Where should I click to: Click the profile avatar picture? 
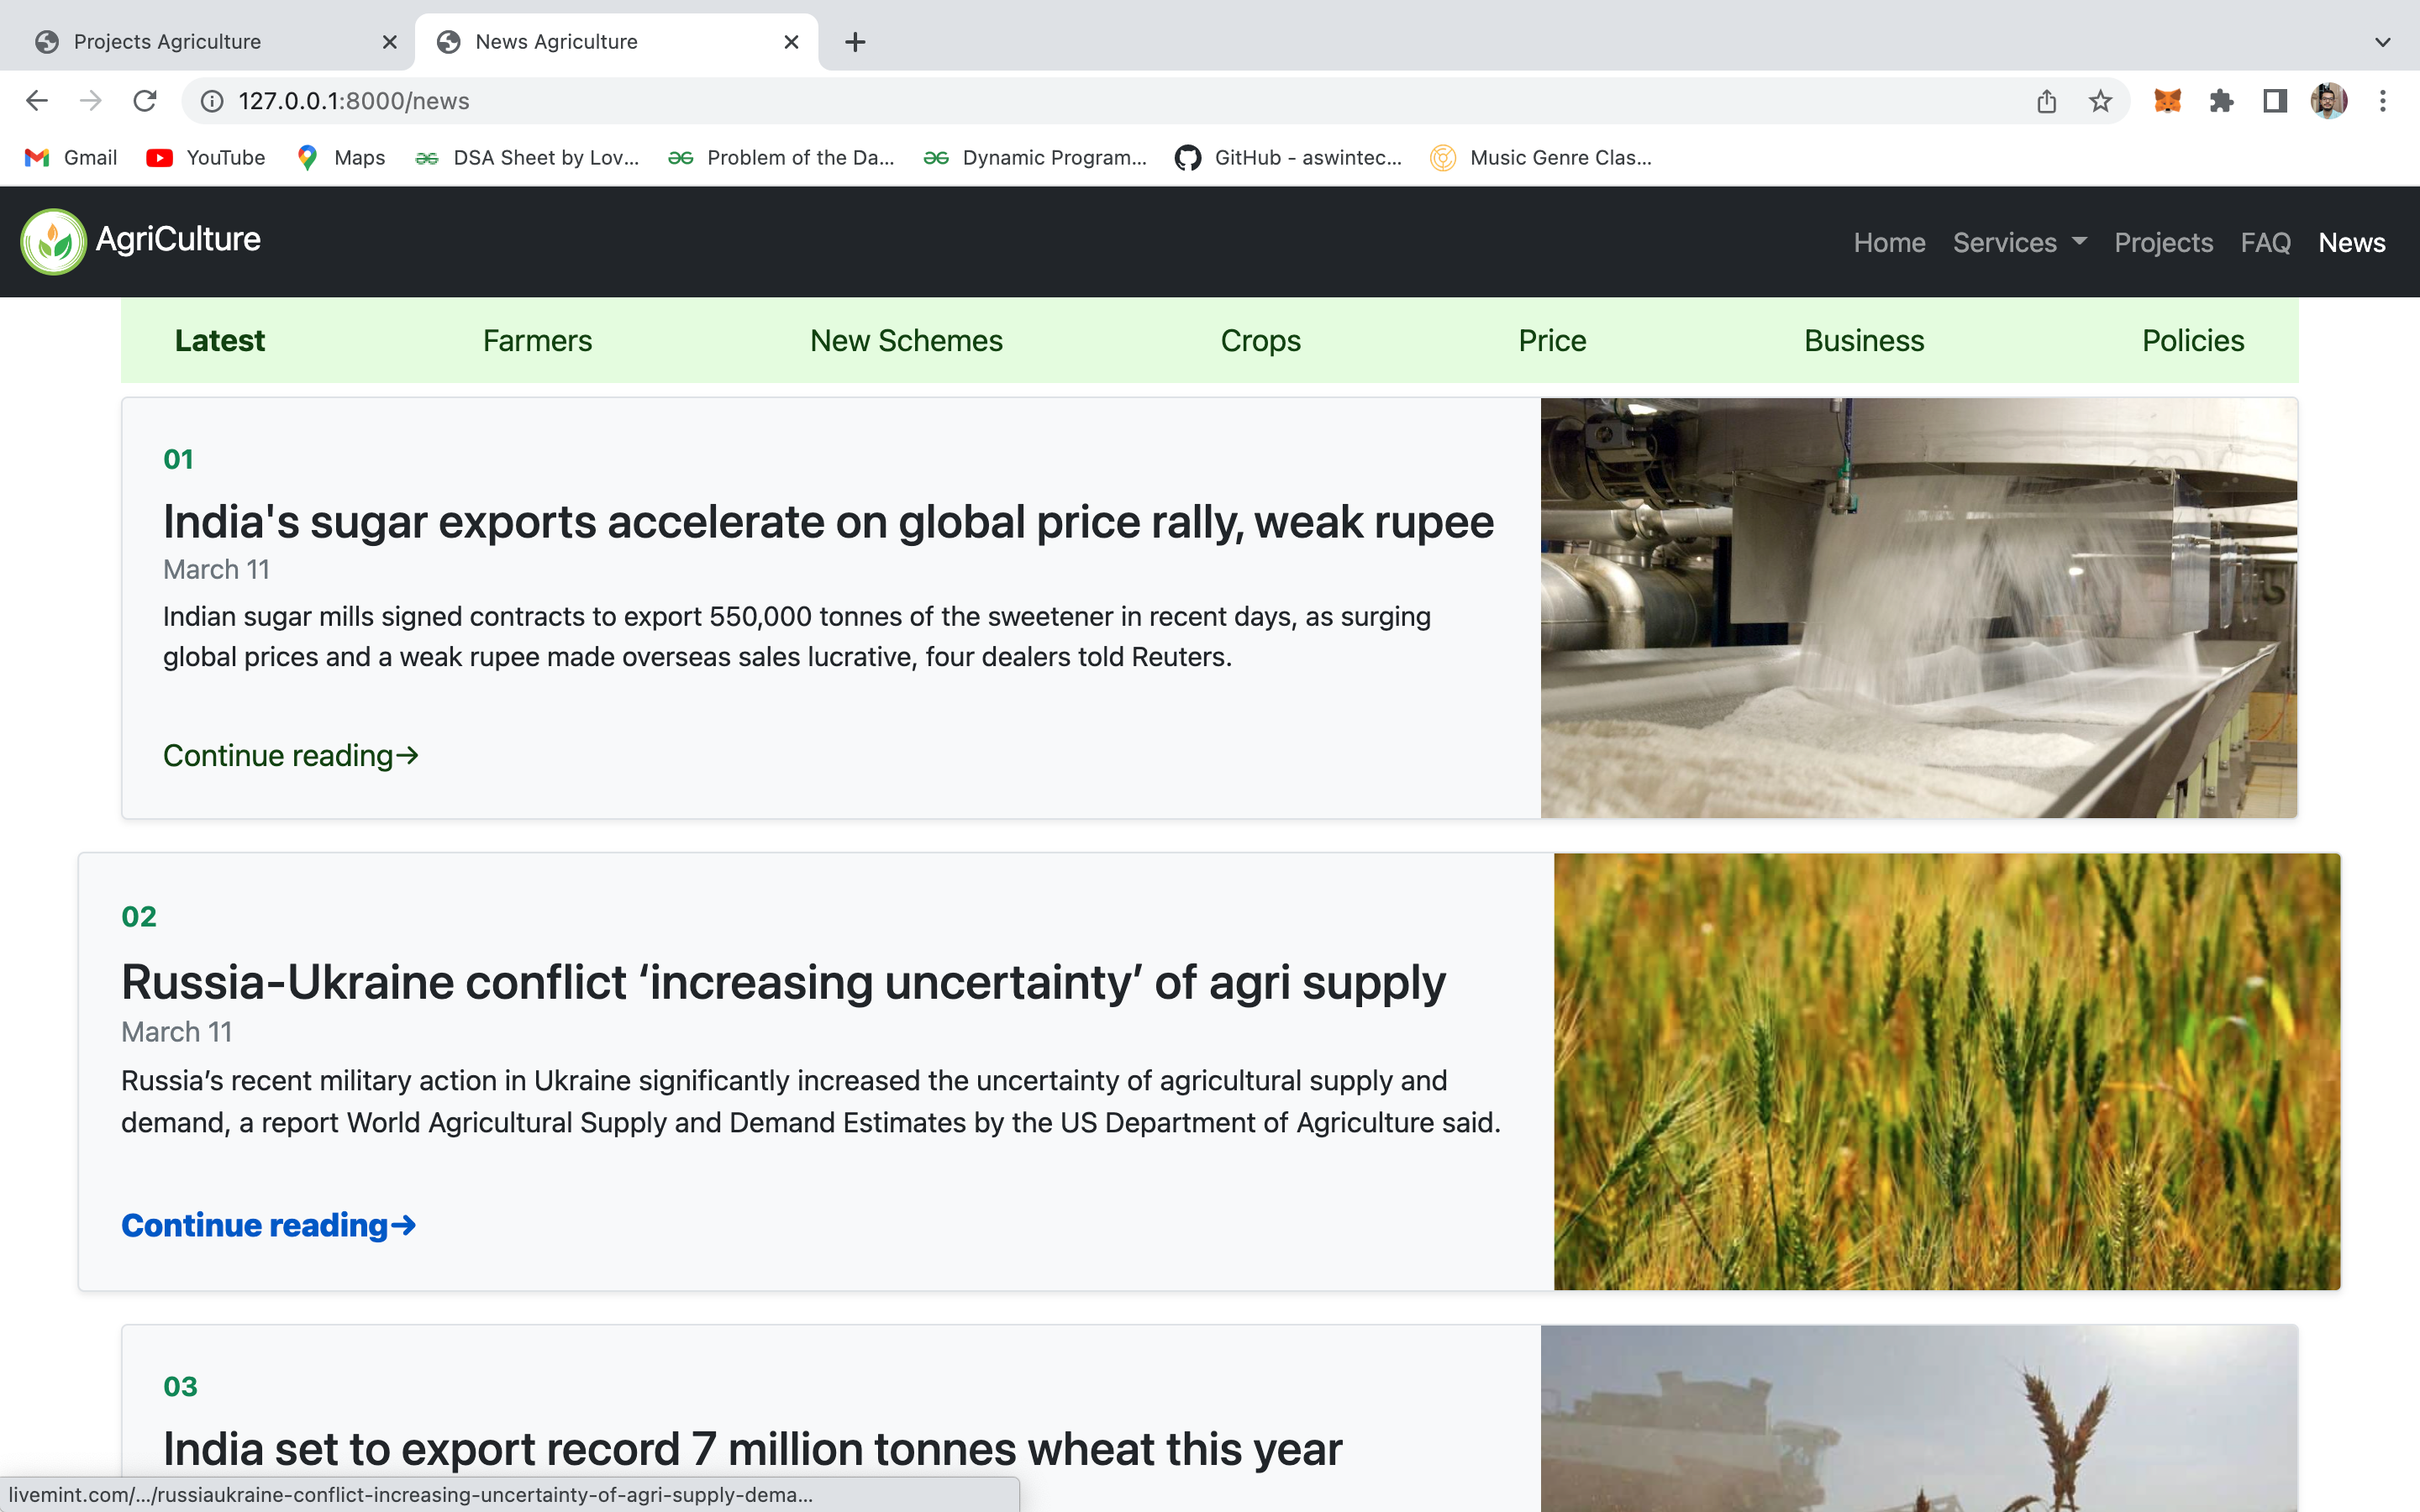tap(2329, 101)
